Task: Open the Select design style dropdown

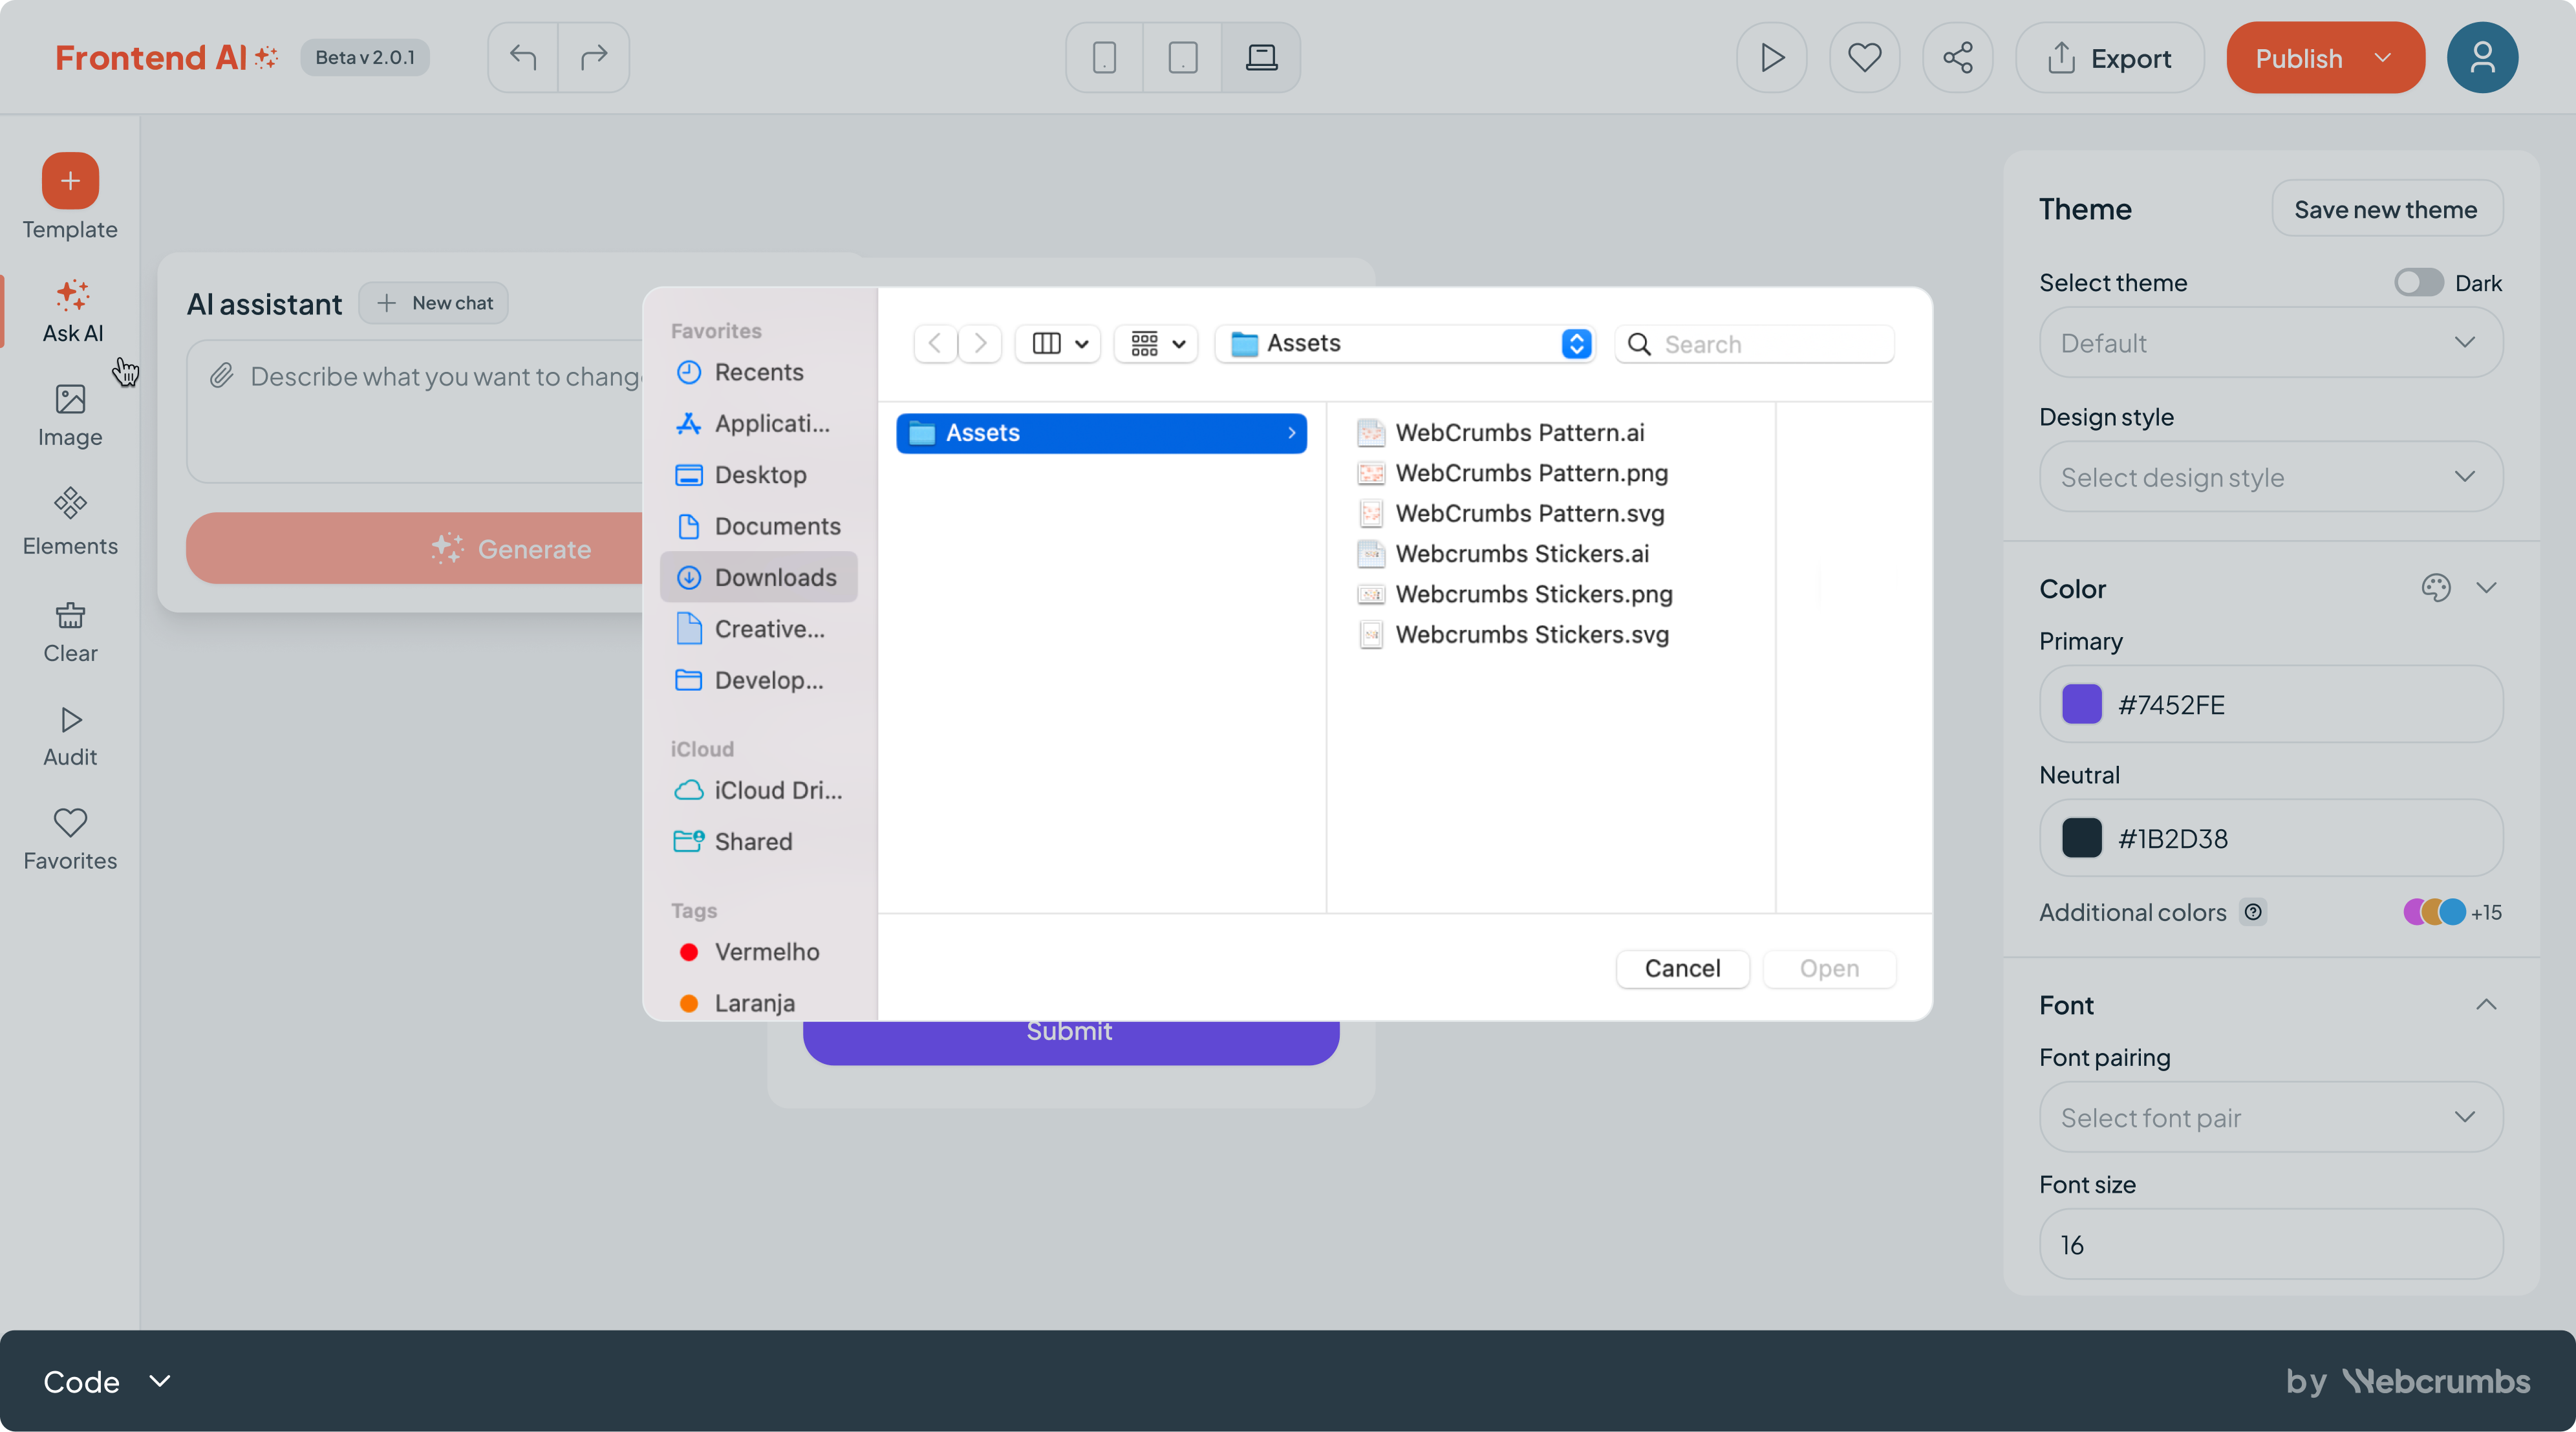Action: coord(2270,477)
